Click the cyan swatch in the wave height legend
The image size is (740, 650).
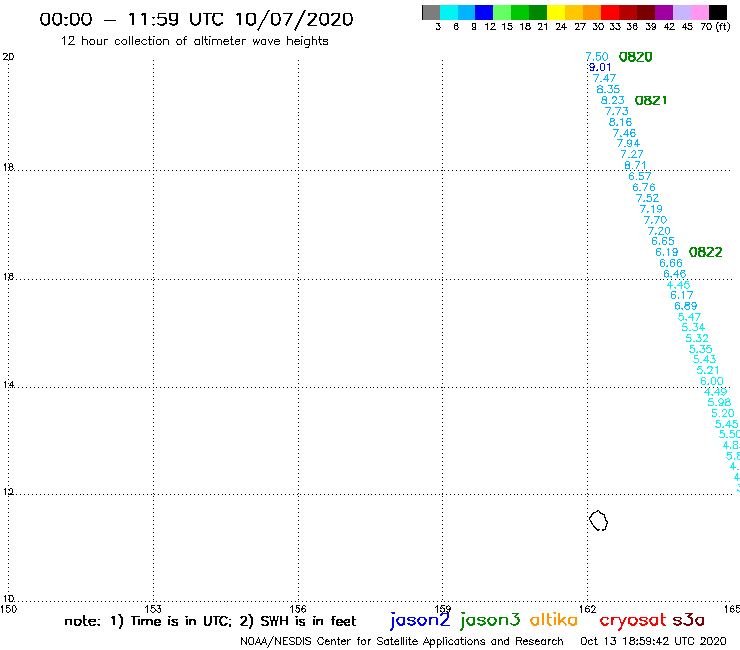coord(449,12)
